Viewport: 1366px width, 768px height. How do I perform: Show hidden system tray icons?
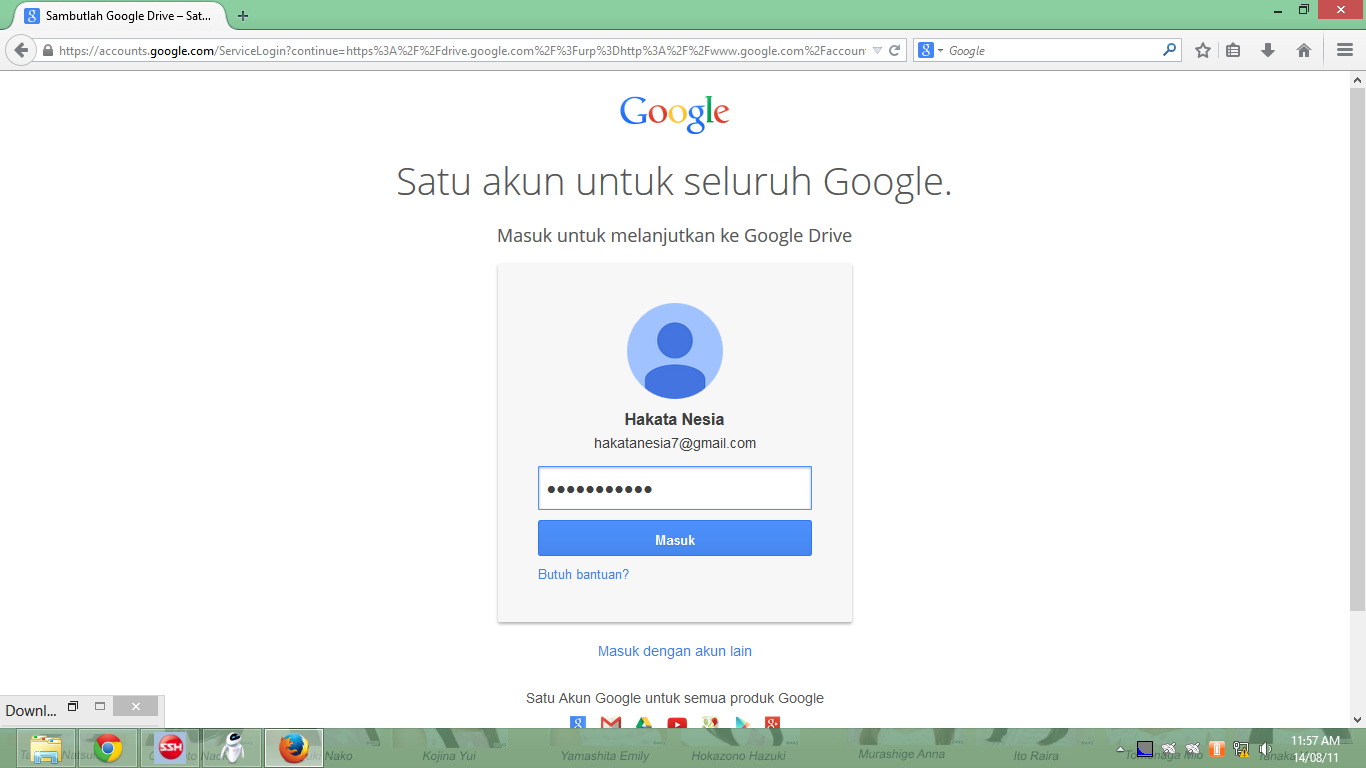pyautogui.click(x=1120, y=749)
